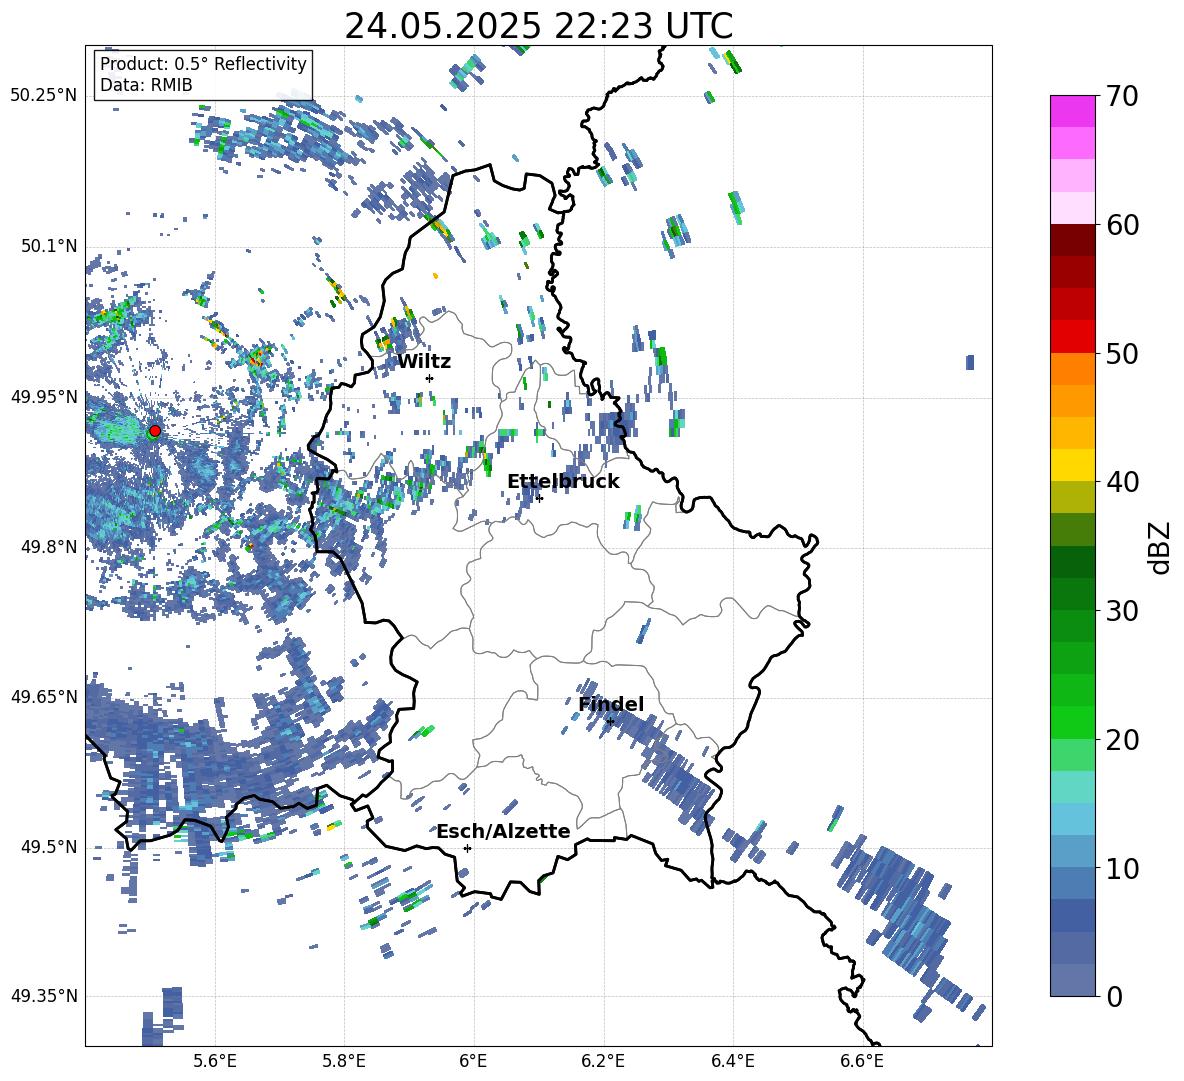Click the colorbar 20 tick label

tap(1122, 739)
